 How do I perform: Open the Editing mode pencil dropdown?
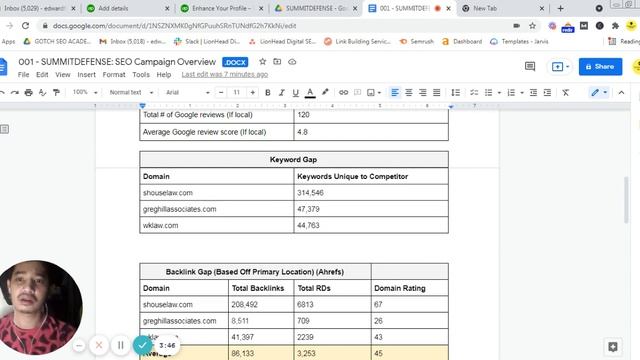coord(599,93)
